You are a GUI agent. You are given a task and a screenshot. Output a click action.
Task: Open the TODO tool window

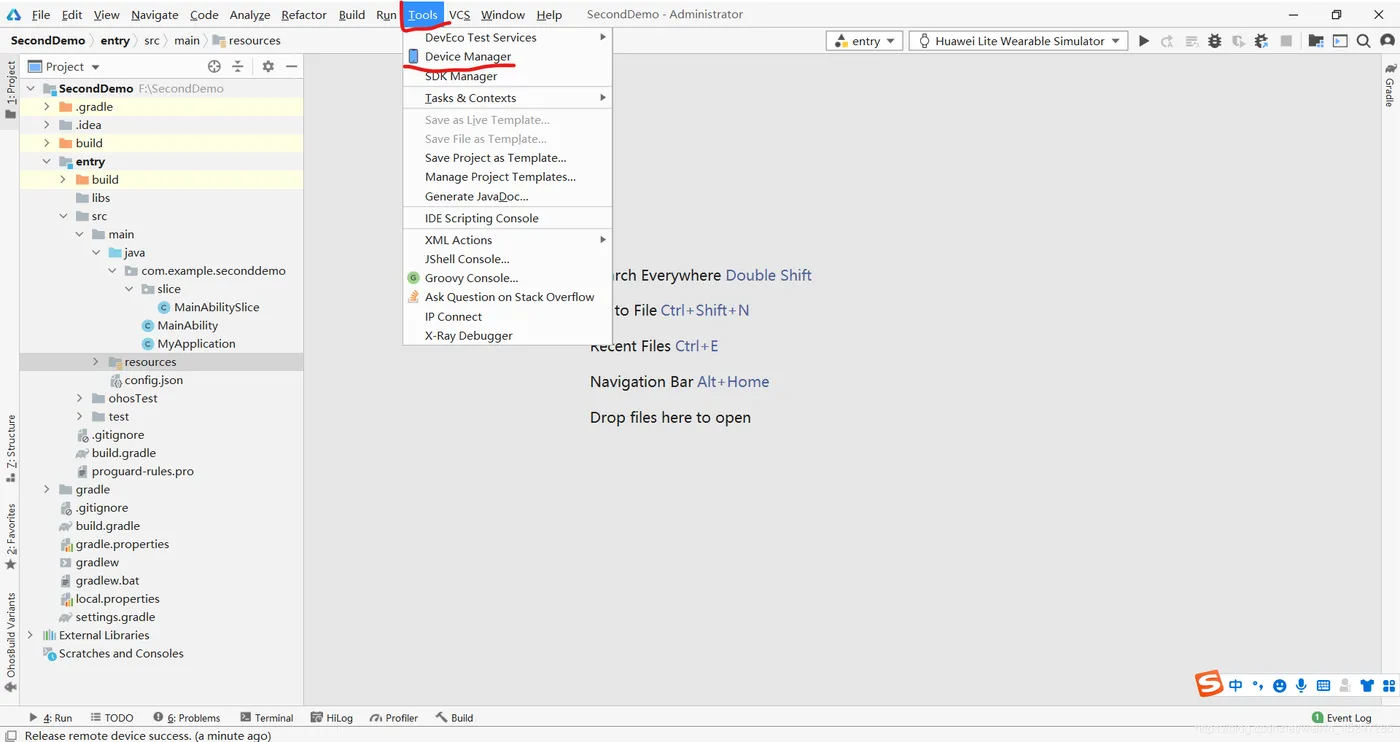click(x=111, y=718)
